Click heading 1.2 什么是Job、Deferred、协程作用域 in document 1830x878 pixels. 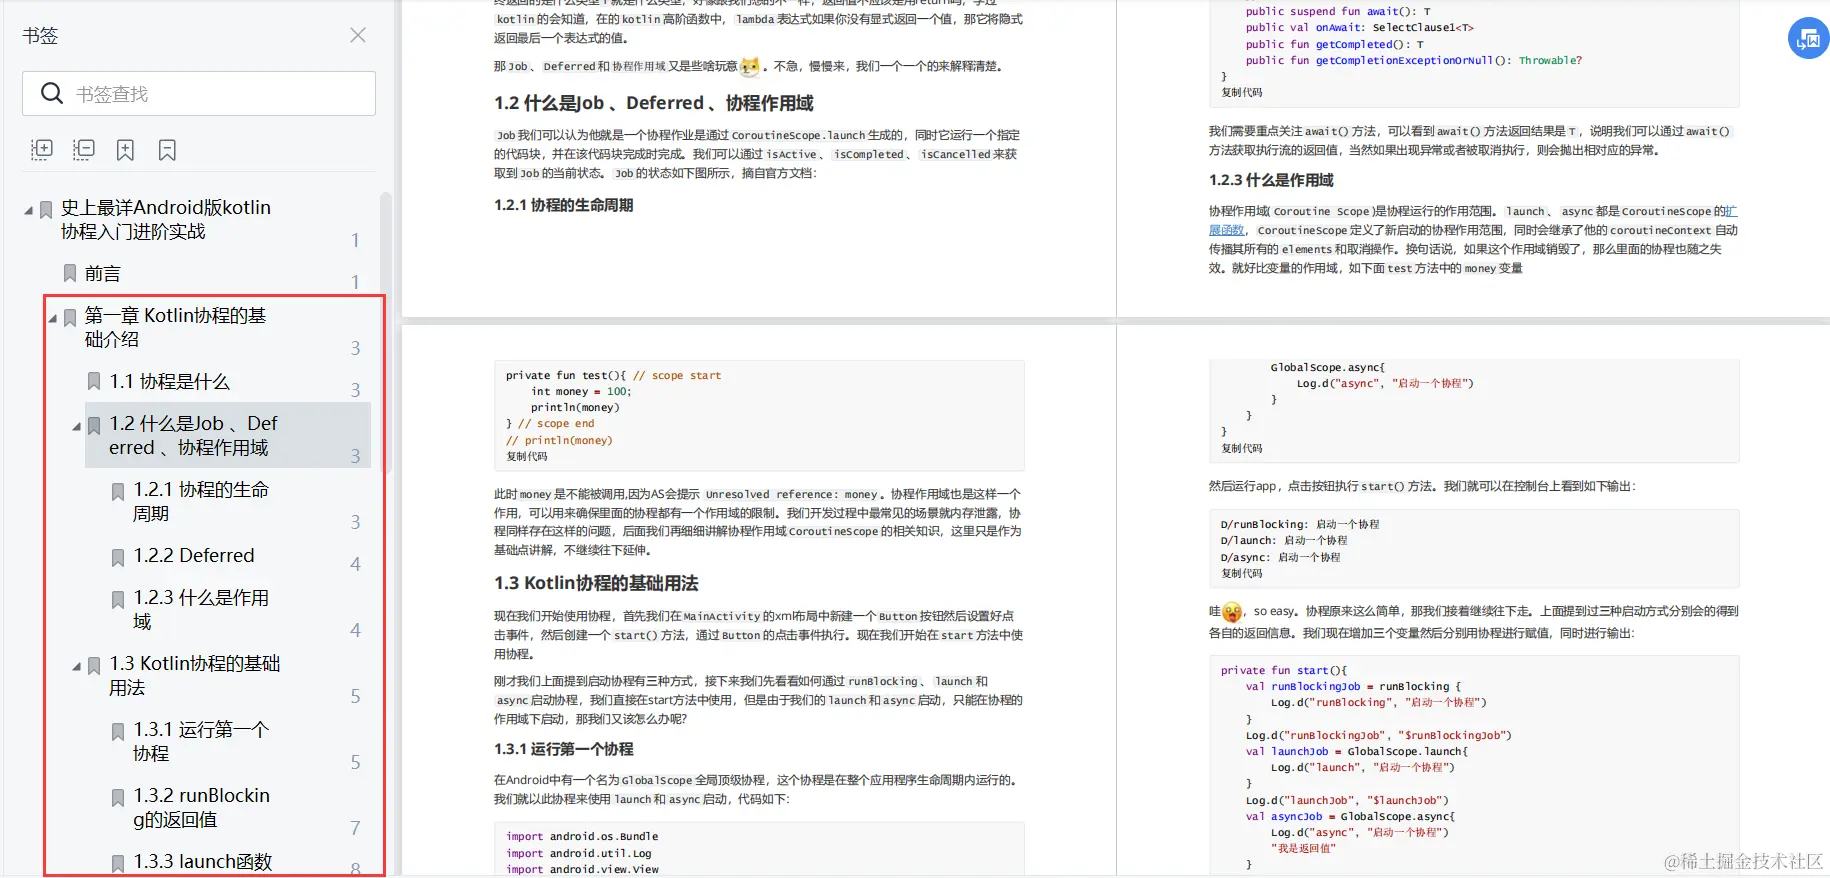(653, 103)
